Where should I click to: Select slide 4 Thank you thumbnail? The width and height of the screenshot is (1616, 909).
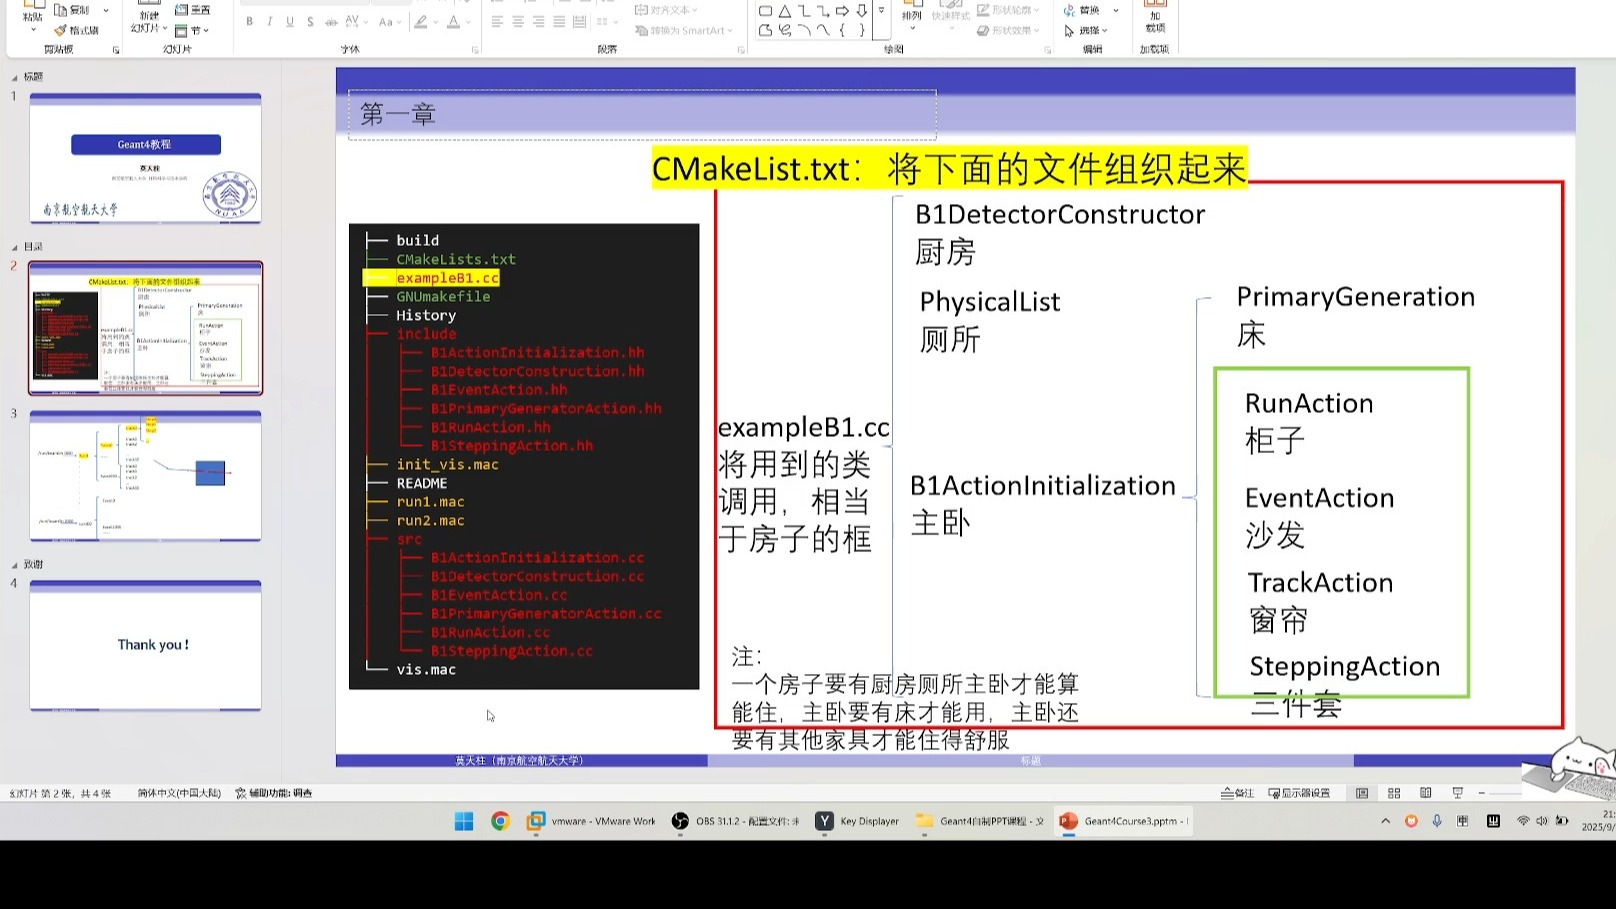tap(145, 646)
